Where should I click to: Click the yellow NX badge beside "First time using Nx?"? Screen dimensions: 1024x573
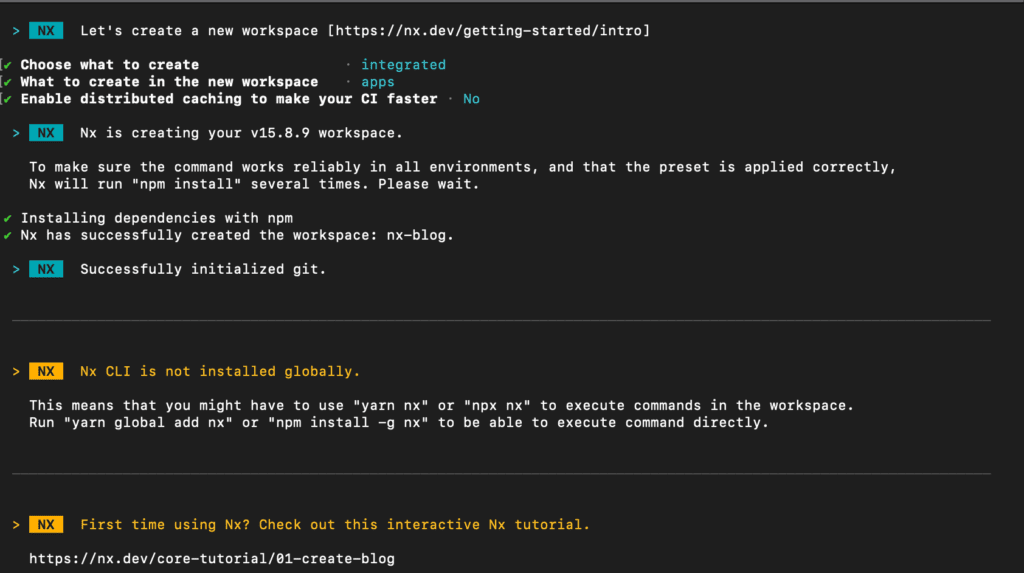coord(46,525)
